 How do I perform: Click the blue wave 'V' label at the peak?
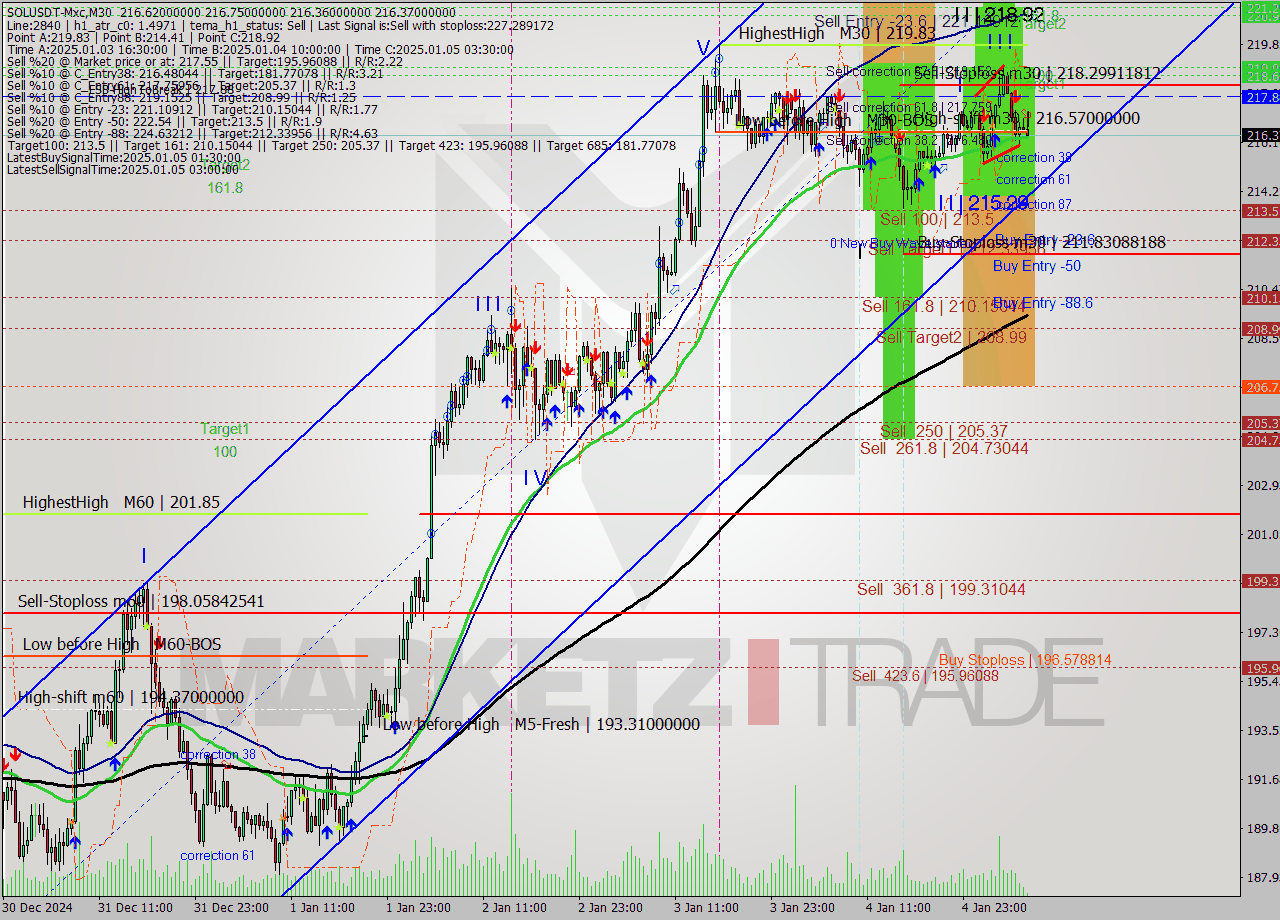click(704, 47)
